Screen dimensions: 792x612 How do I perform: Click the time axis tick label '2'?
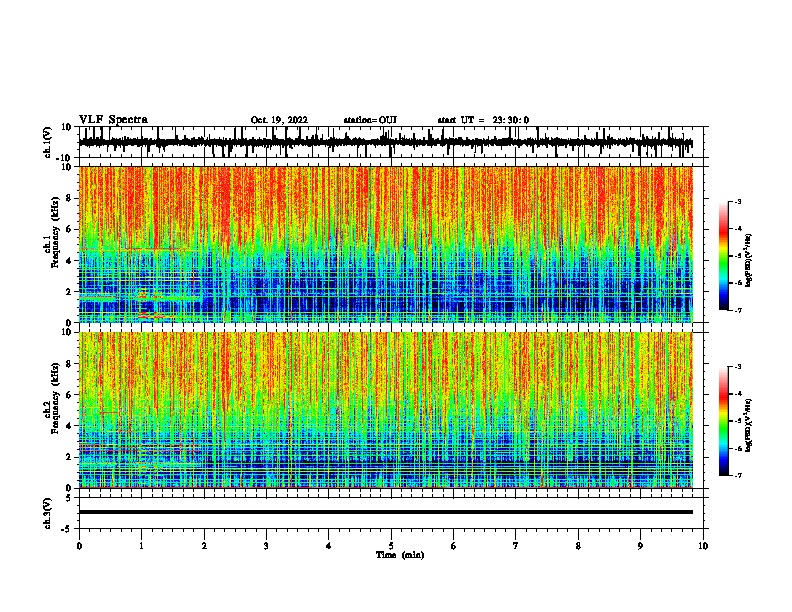pyautogui.click(x=204, y=546)
